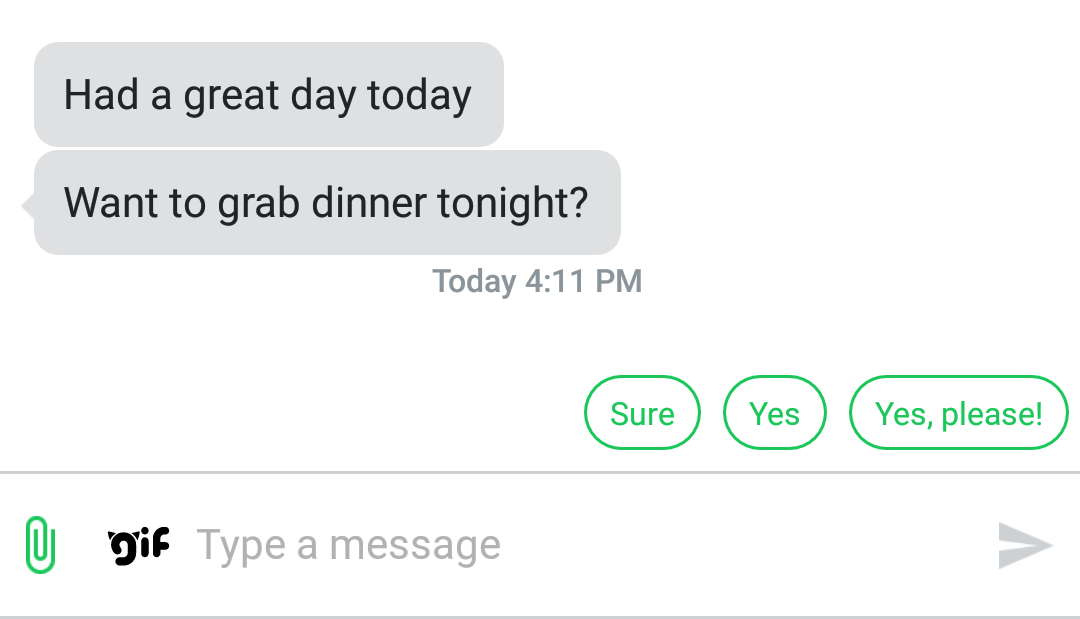This screenshot has height=619, width=1080.
Task: Select the "Yes" suggested reply
Action: pos(775,413)
